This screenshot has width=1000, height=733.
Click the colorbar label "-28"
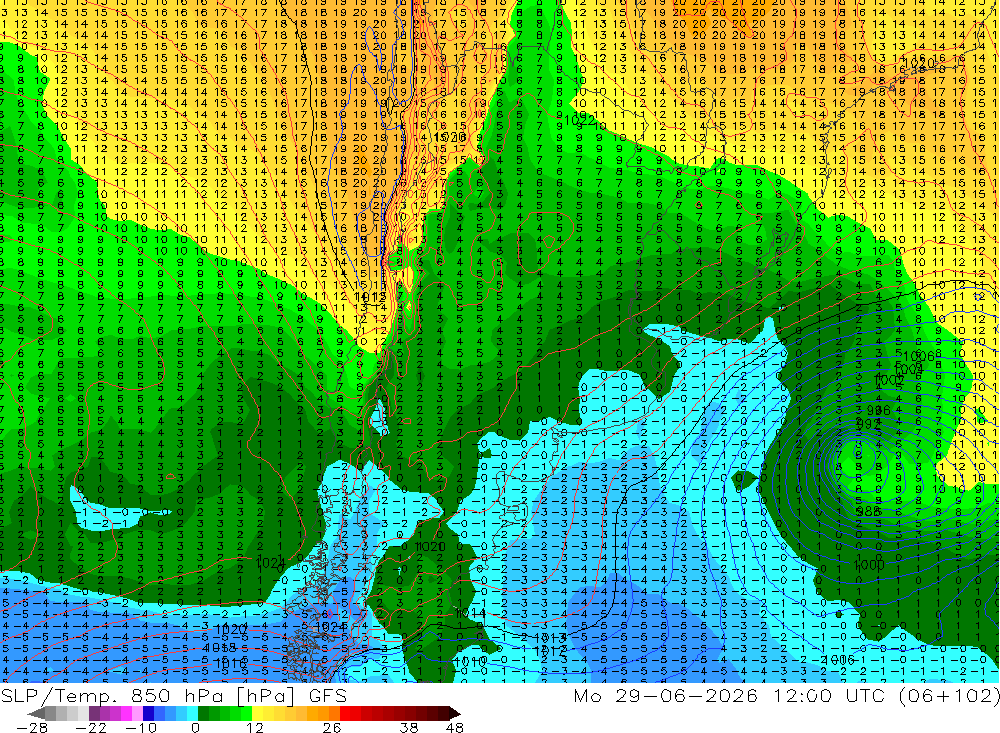pos(32,728)
